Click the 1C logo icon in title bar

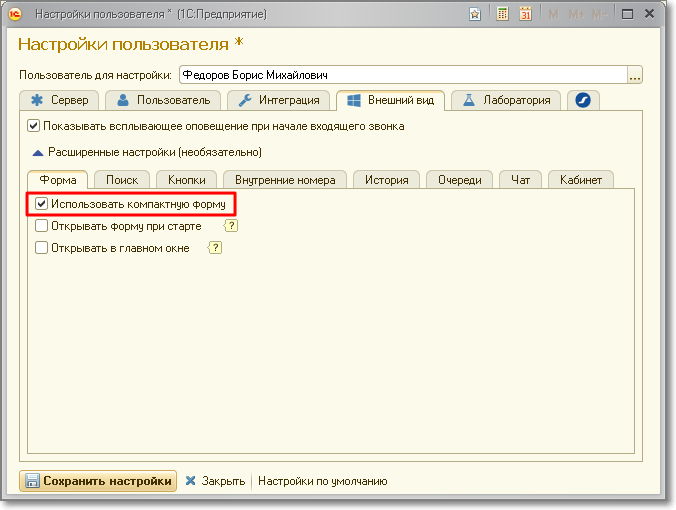(15, 14)
